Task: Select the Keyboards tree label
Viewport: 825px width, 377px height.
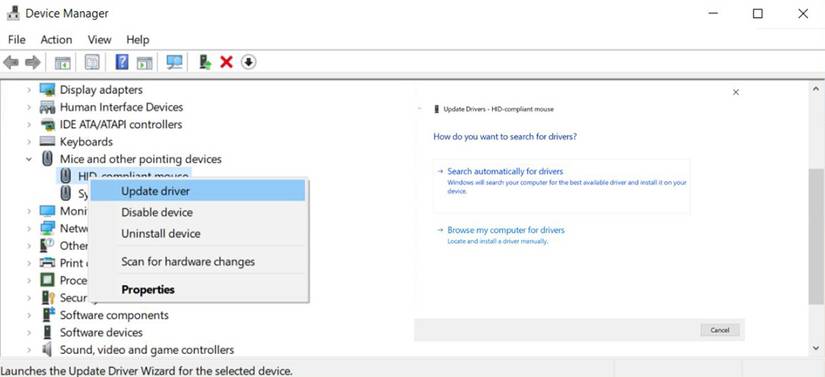Action: 86,142
